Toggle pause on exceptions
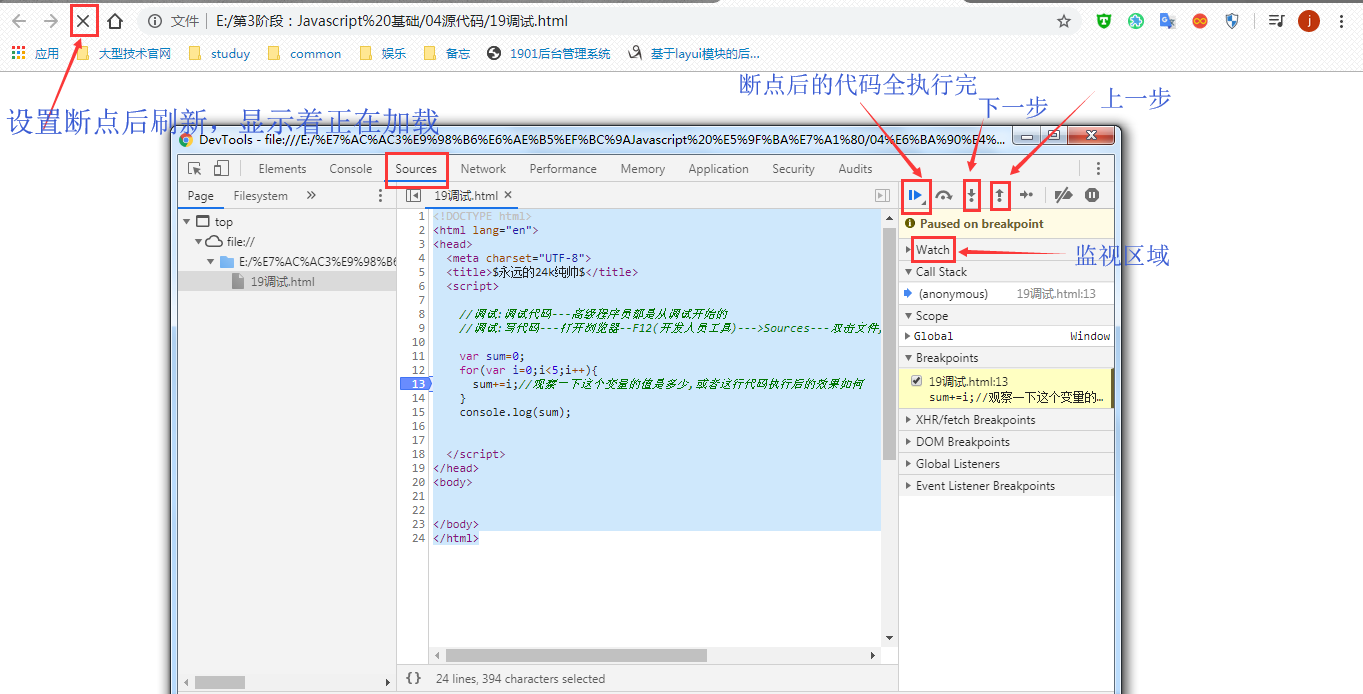1363x694 pixels. (1092, 196)
